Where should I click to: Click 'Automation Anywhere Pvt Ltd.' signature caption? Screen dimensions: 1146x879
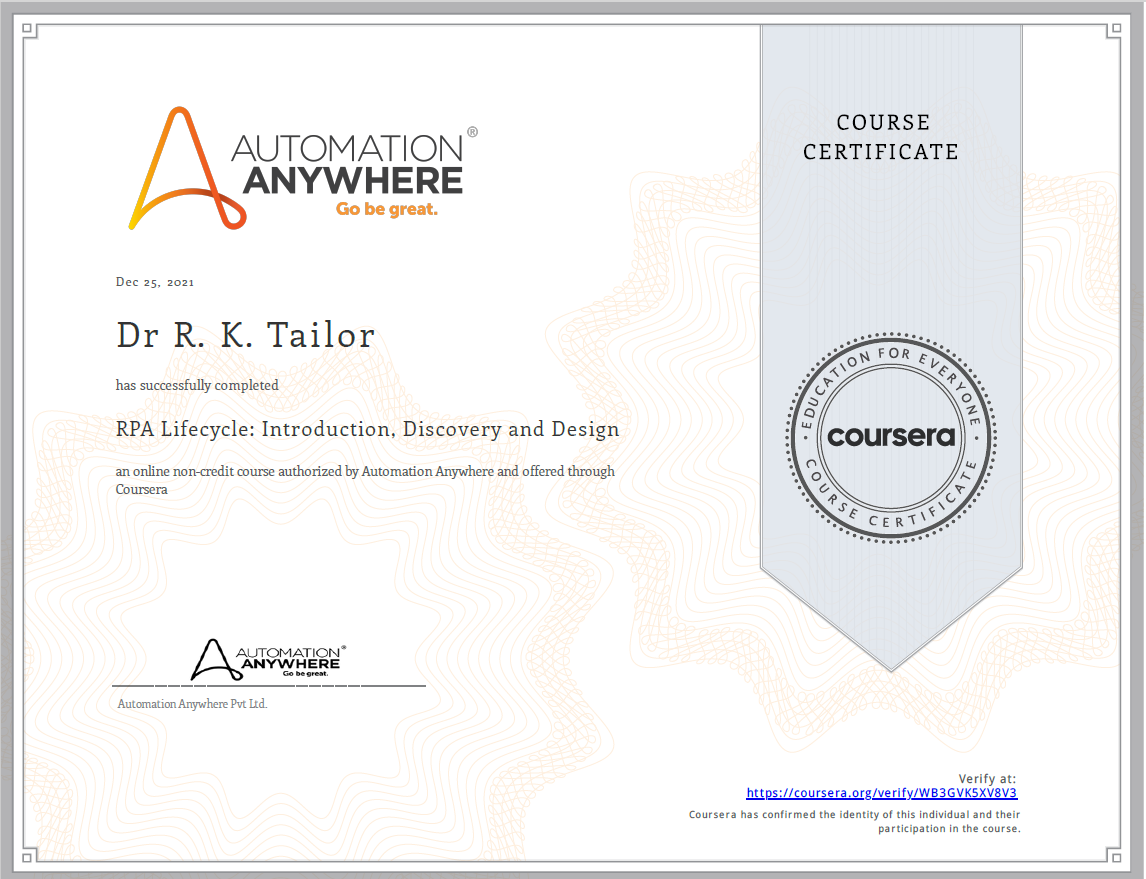[x=192, y=704]
